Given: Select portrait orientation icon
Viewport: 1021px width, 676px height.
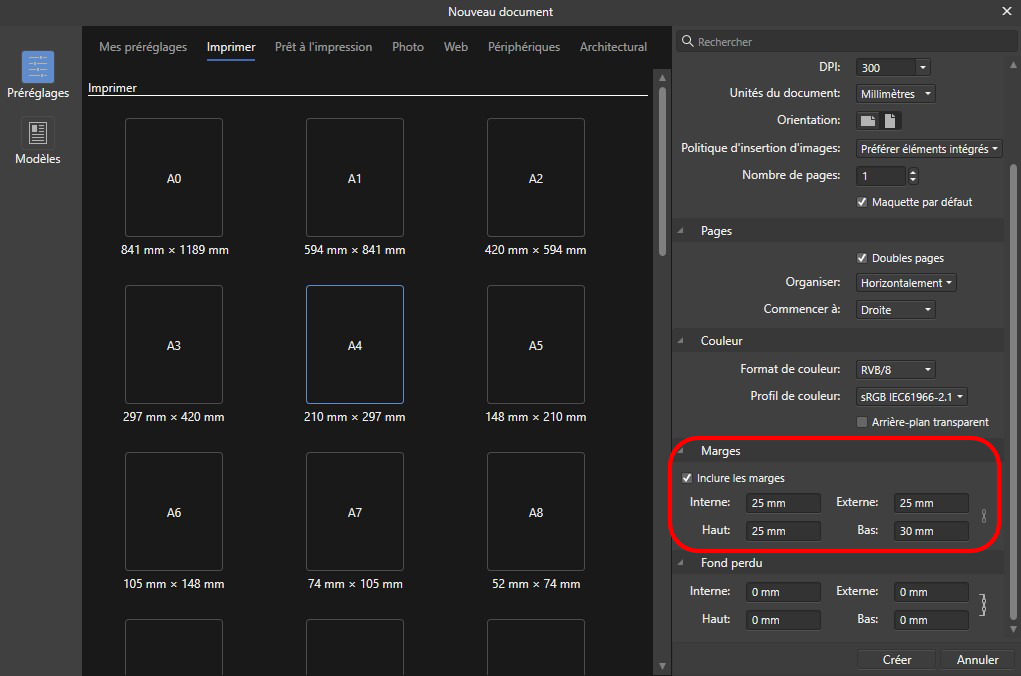Looking at the screenshot, I should tap(890, 120).
